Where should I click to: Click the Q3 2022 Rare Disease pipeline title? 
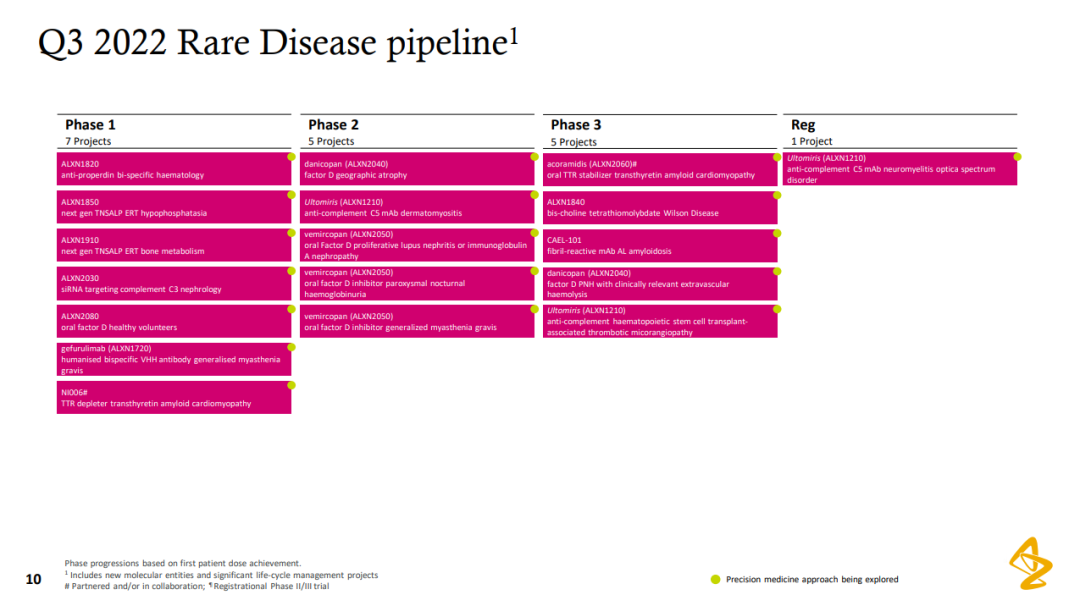[x=278, y=43]
